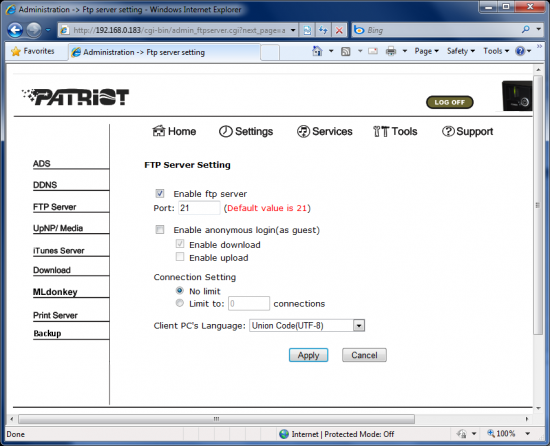Click the Apply button
550x446 pixels.
tap(308, 355)
